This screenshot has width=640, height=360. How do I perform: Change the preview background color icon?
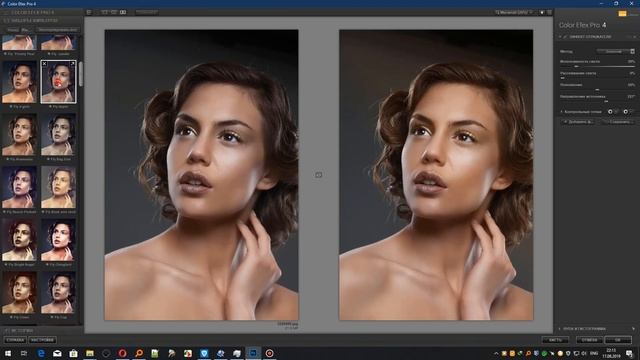[x=542, y=12]
